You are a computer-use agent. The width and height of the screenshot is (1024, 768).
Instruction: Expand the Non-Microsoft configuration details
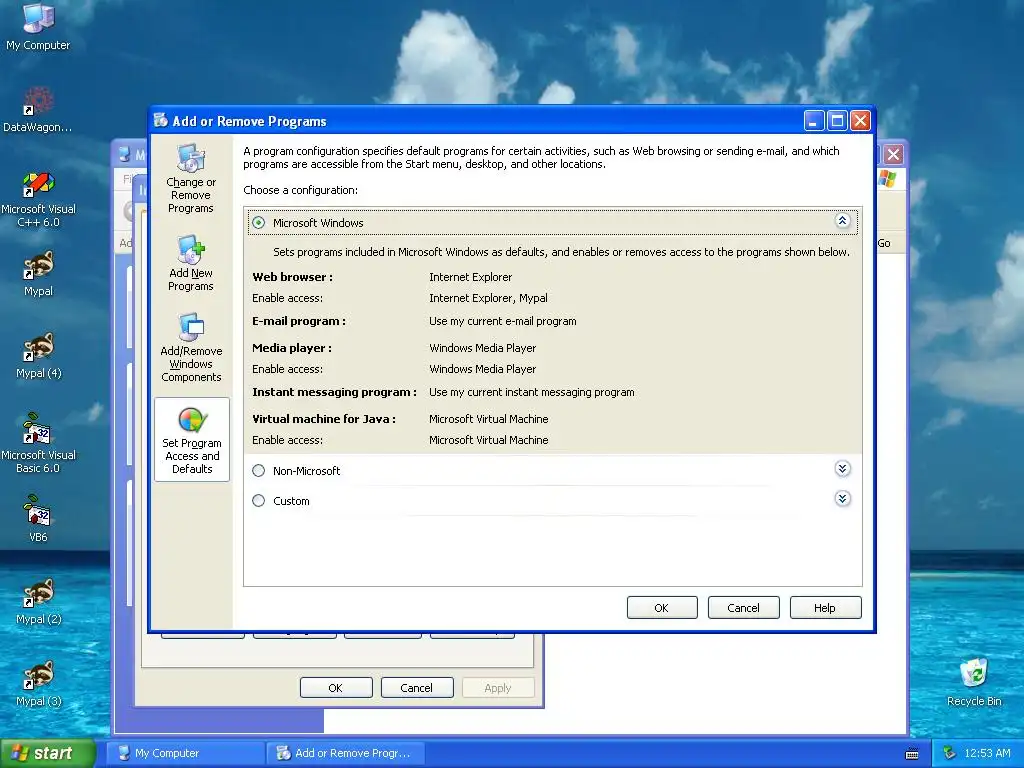click(x=842, y=468)
